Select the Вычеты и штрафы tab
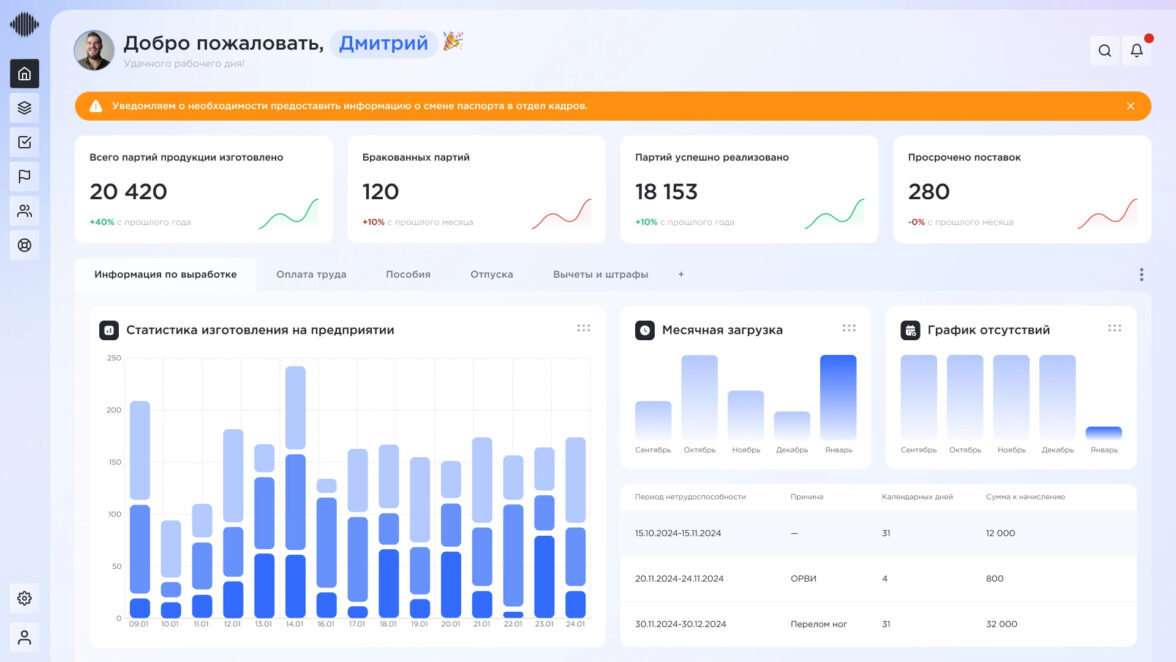1176x662 pixels. point(600,274)
